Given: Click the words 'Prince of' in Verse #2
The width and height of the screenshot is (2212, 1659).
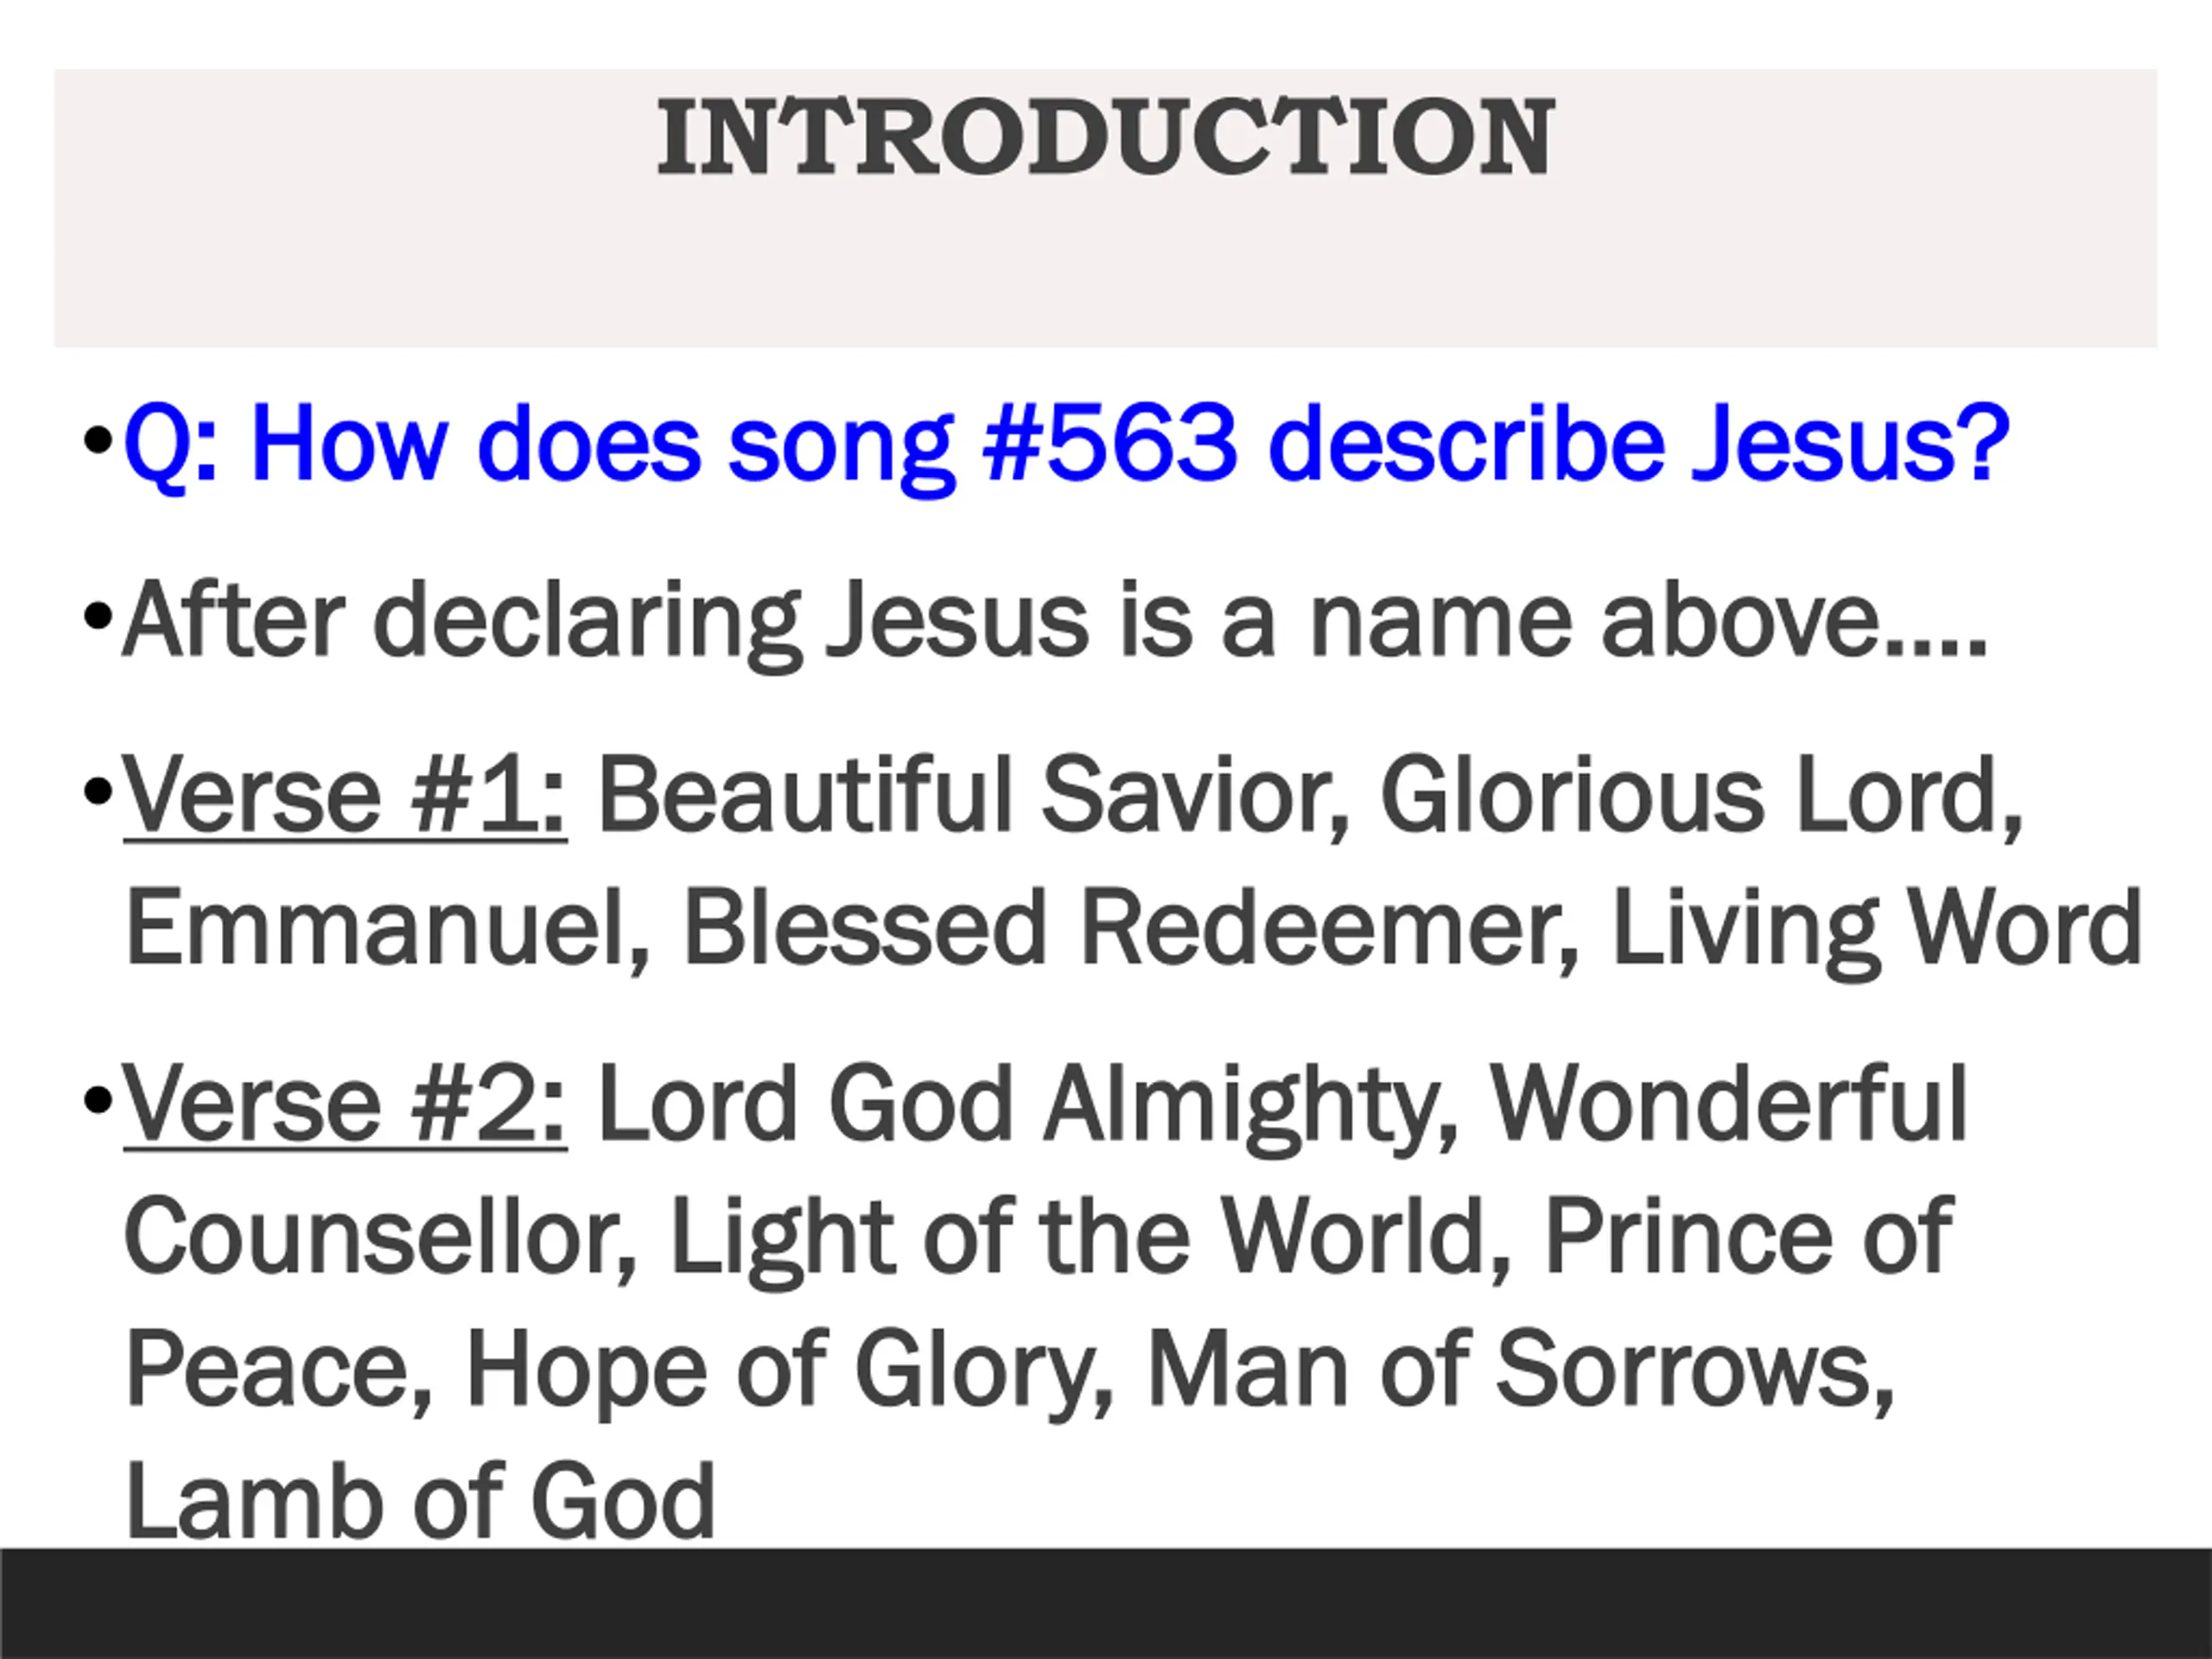Looking at the screenshot, I should point(1749,1237).
